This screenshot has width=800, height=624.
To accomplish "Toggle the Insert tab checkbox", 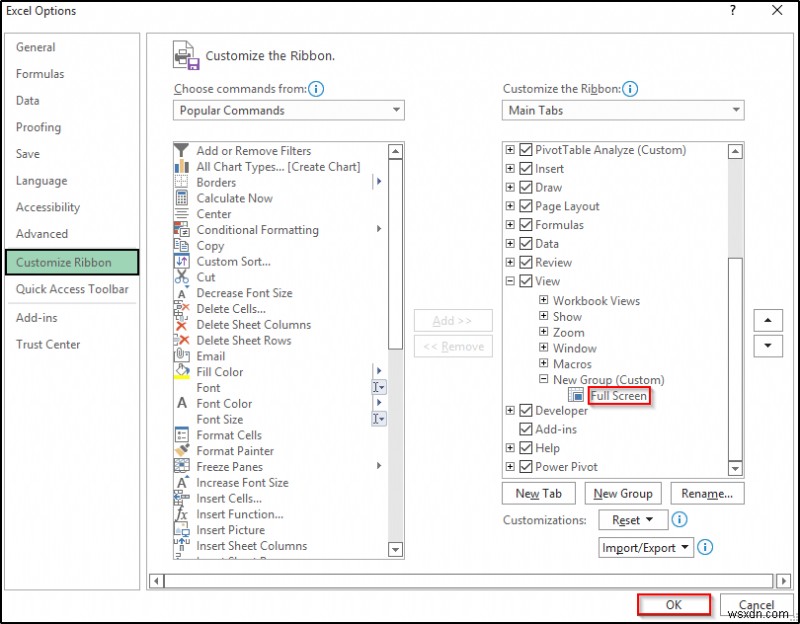I will point(526,169).
